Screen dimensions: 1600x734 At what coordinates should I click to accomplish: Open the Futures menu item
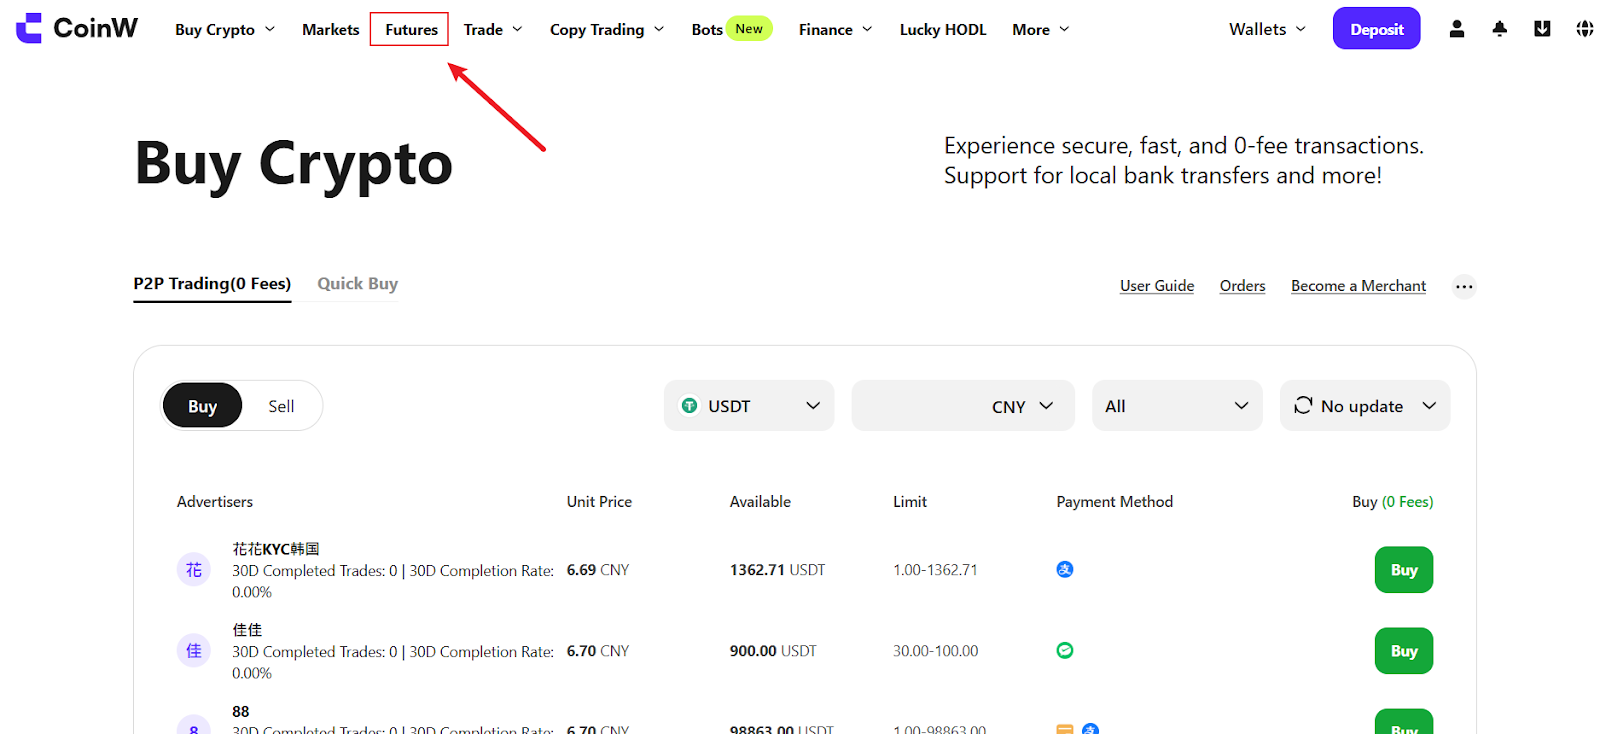pyautogui.click(x=411, y=30)
